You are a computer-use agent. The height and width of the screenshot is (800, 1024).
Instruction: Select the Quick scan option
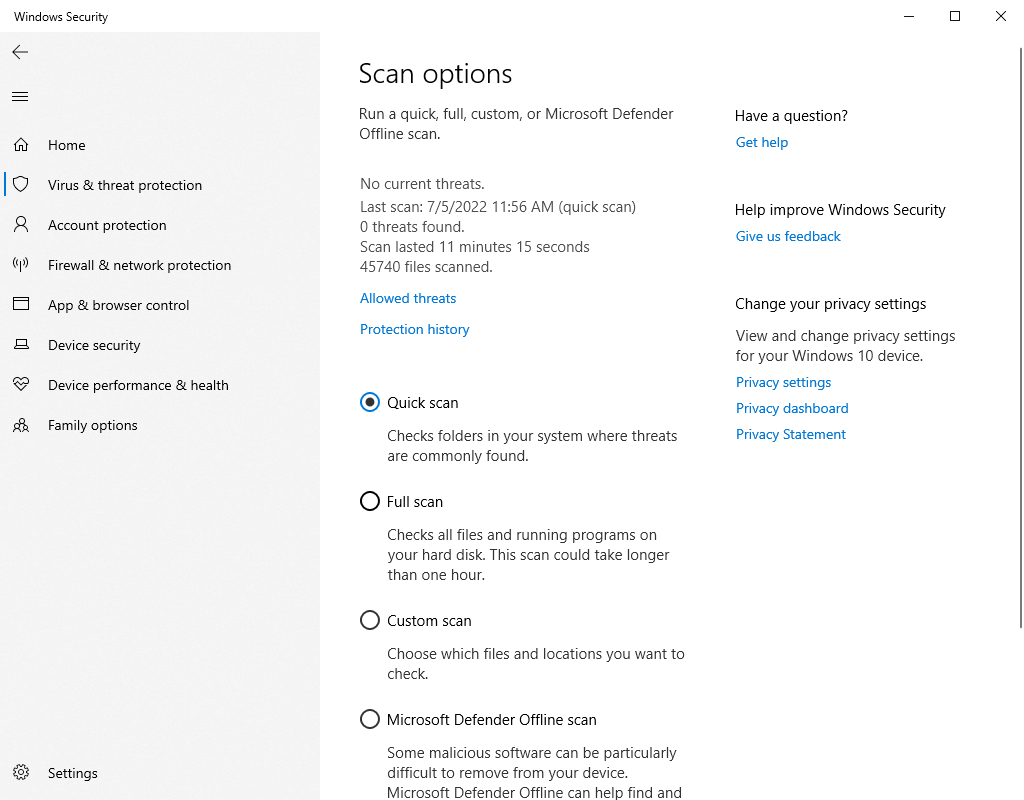pyautogui.click(x=369, y=402)
